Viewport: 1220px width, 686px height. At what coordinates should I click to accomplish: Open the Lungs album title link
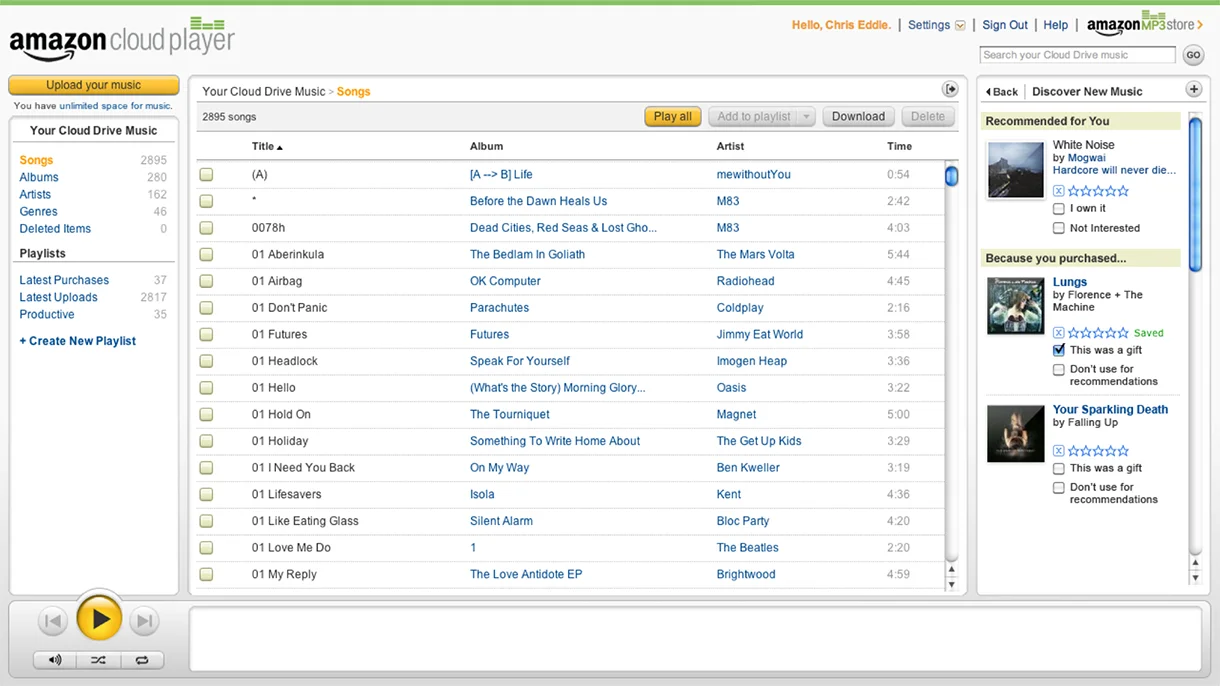pos(1070,282)
